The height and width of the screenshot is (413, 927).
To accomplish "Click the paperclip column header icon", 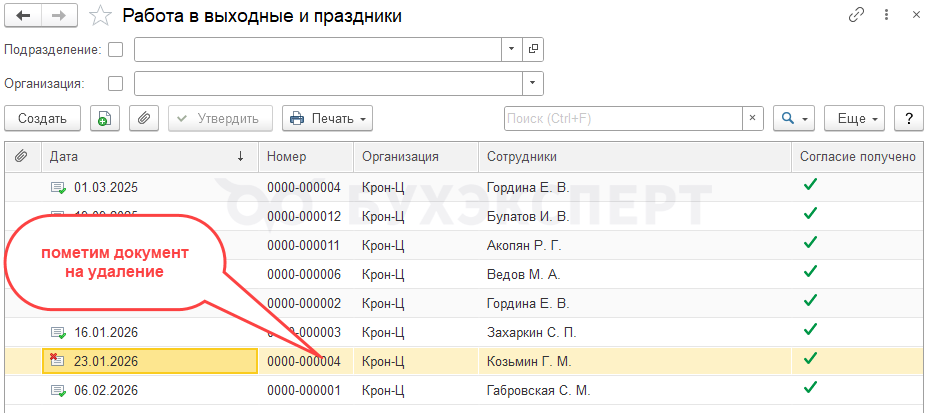I will pos(21,157).
